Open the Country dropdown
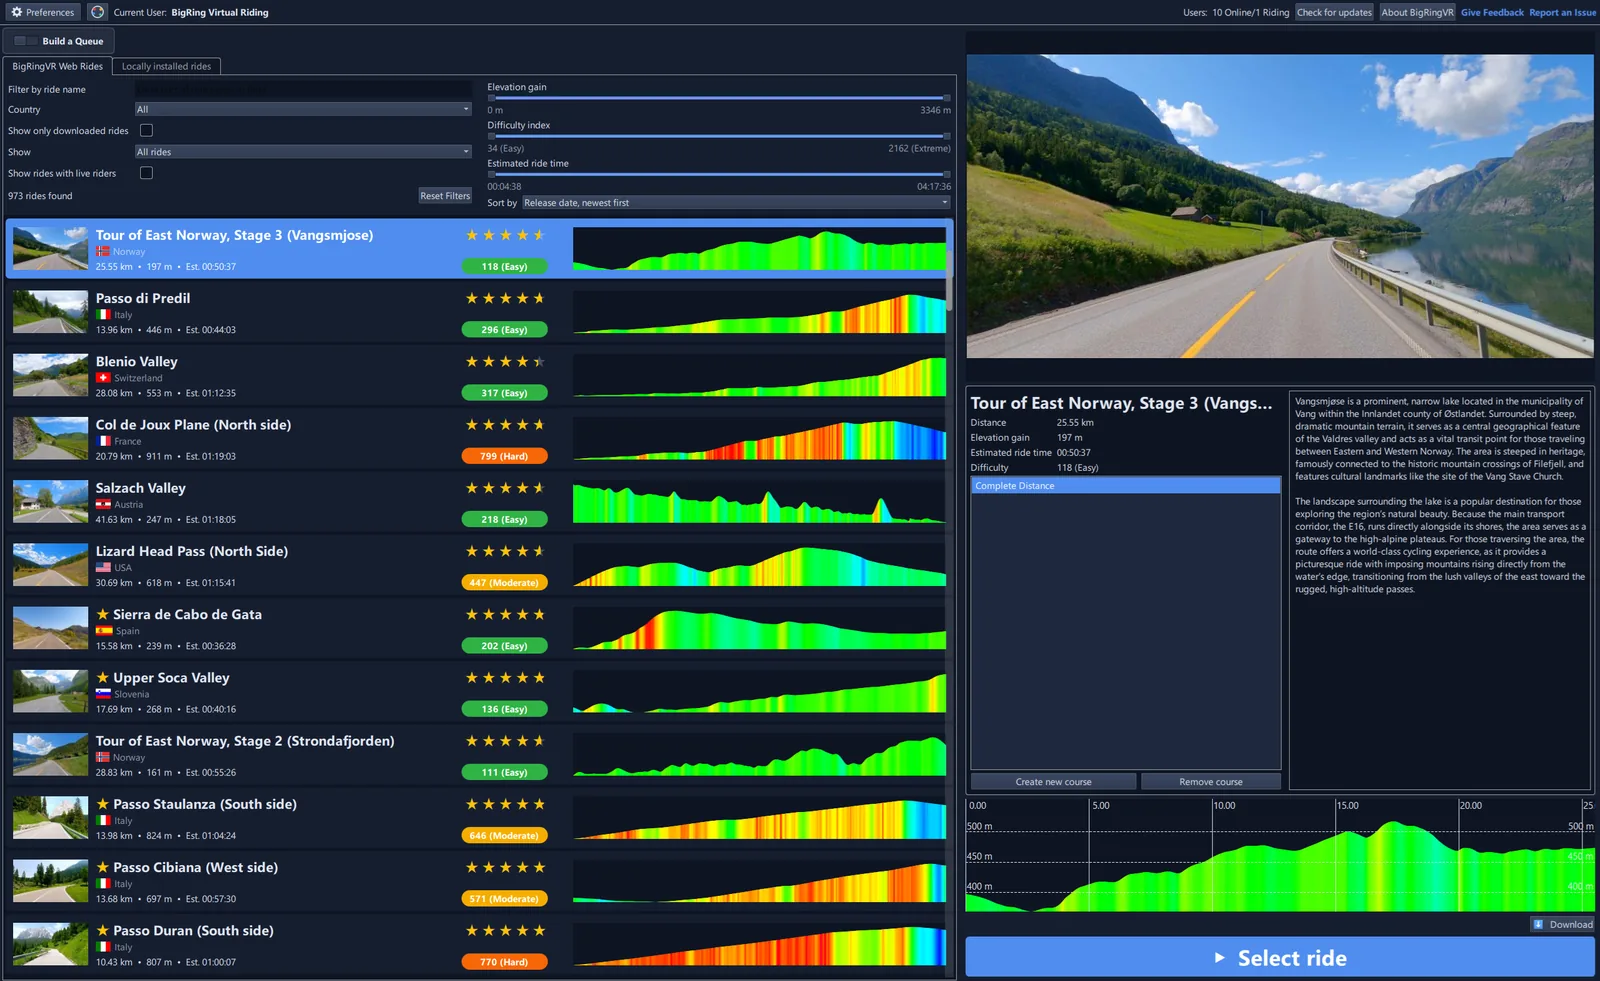This screenshot has width=1600, height=981. pyautogui.click(x=303, y=109)
